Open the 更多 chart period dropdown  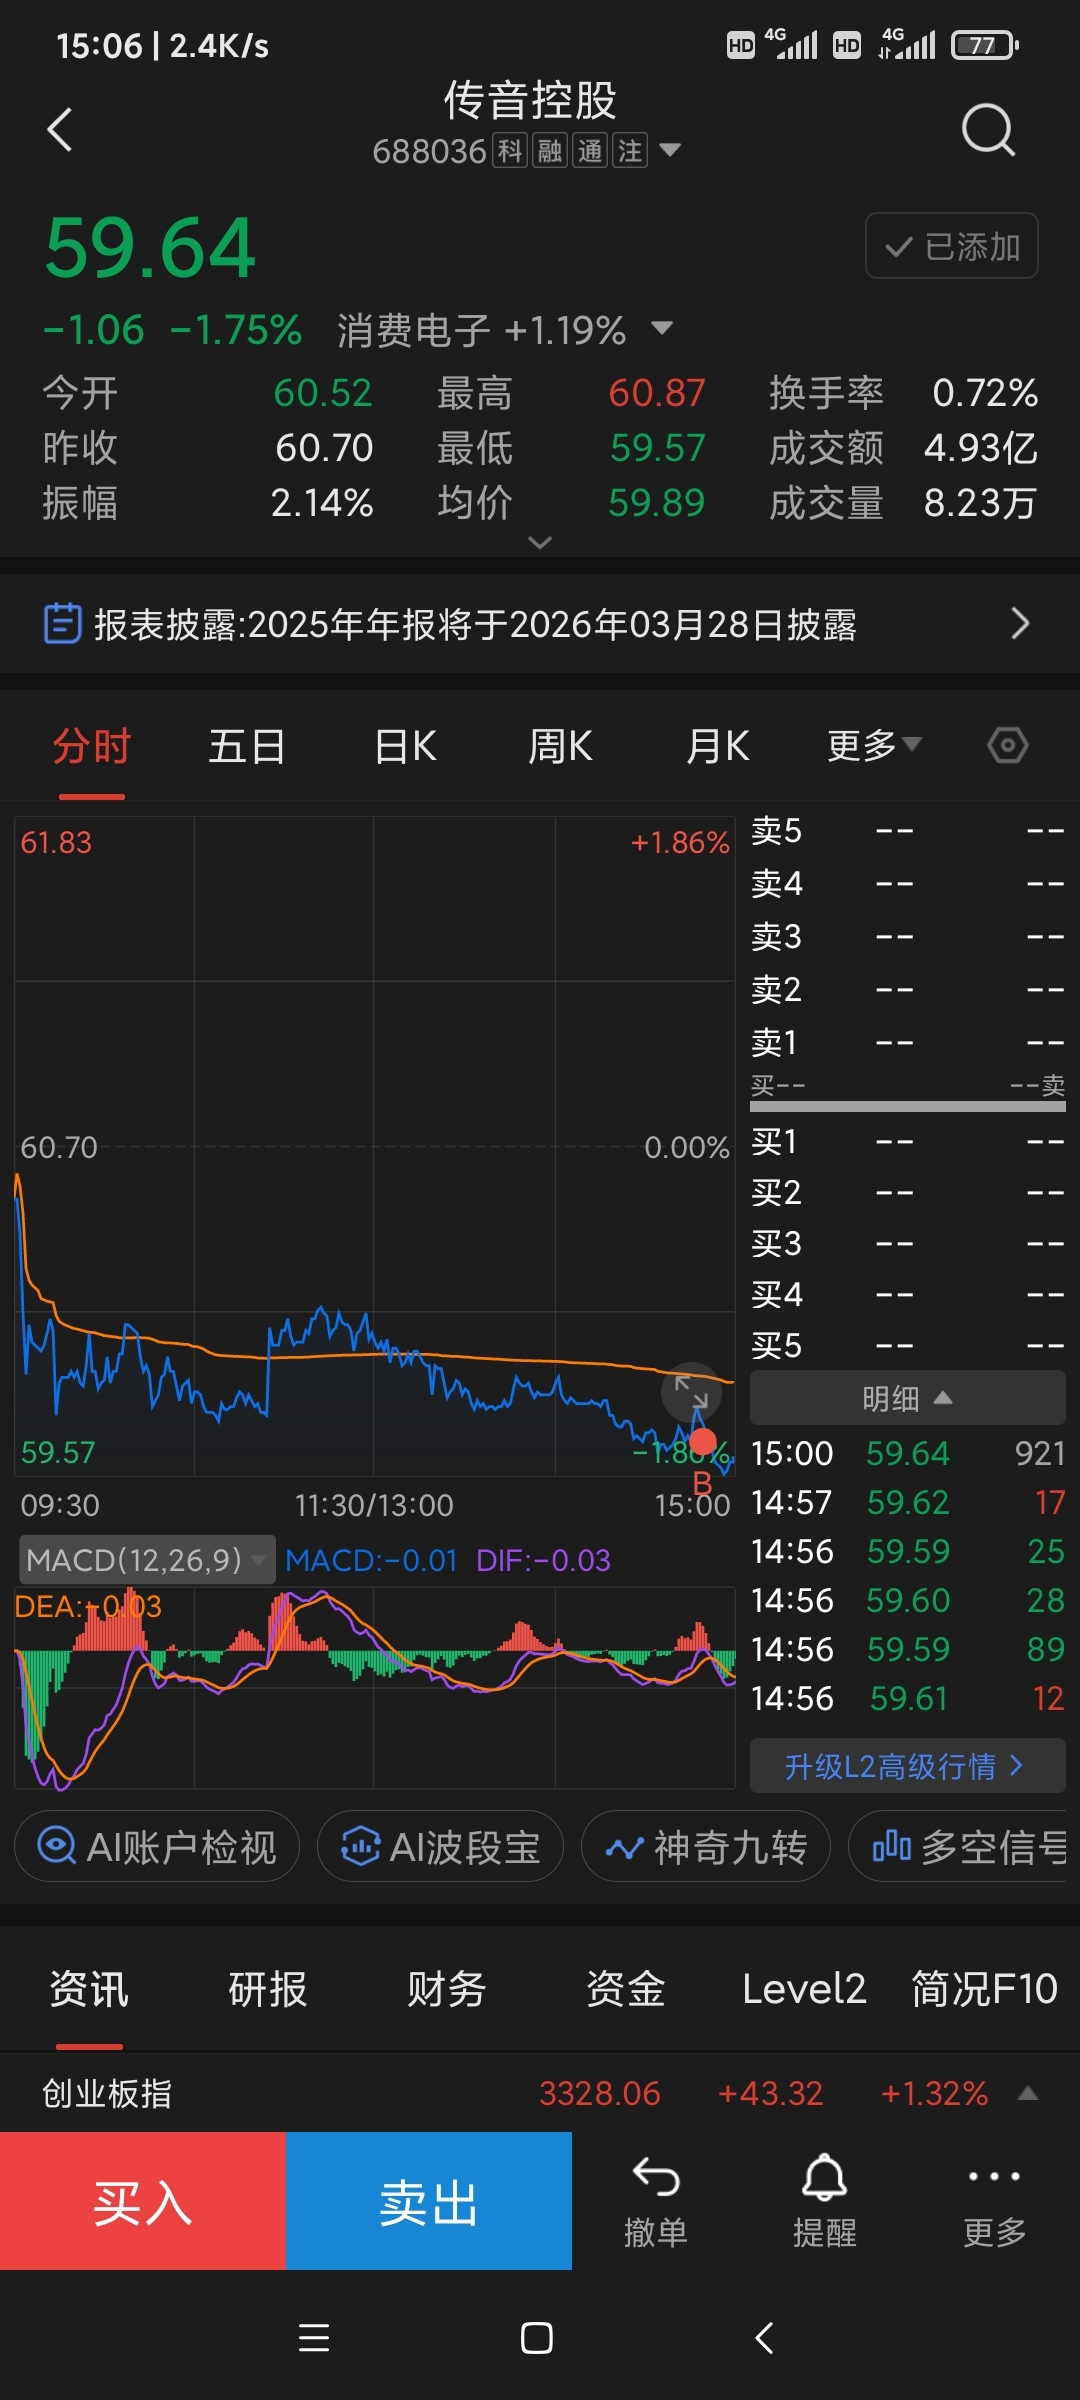point(874,746)
